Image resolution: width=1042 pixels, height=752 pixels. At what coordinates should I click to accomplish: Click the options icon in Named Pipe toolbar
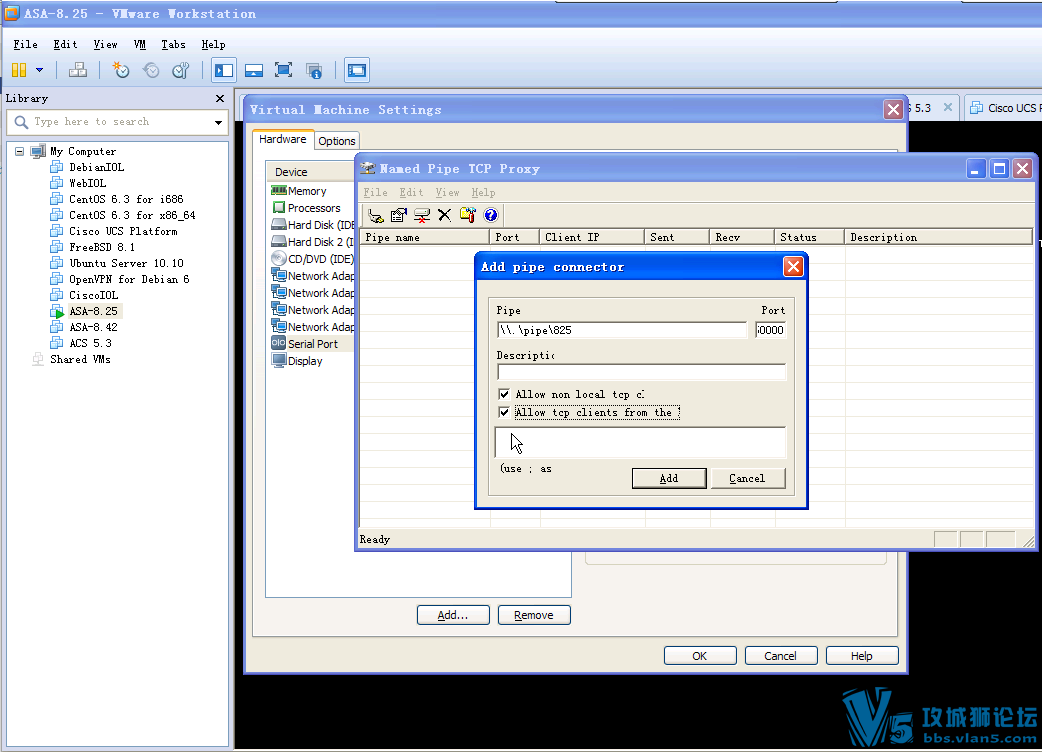pyautogui.click(x=468, y=215)
